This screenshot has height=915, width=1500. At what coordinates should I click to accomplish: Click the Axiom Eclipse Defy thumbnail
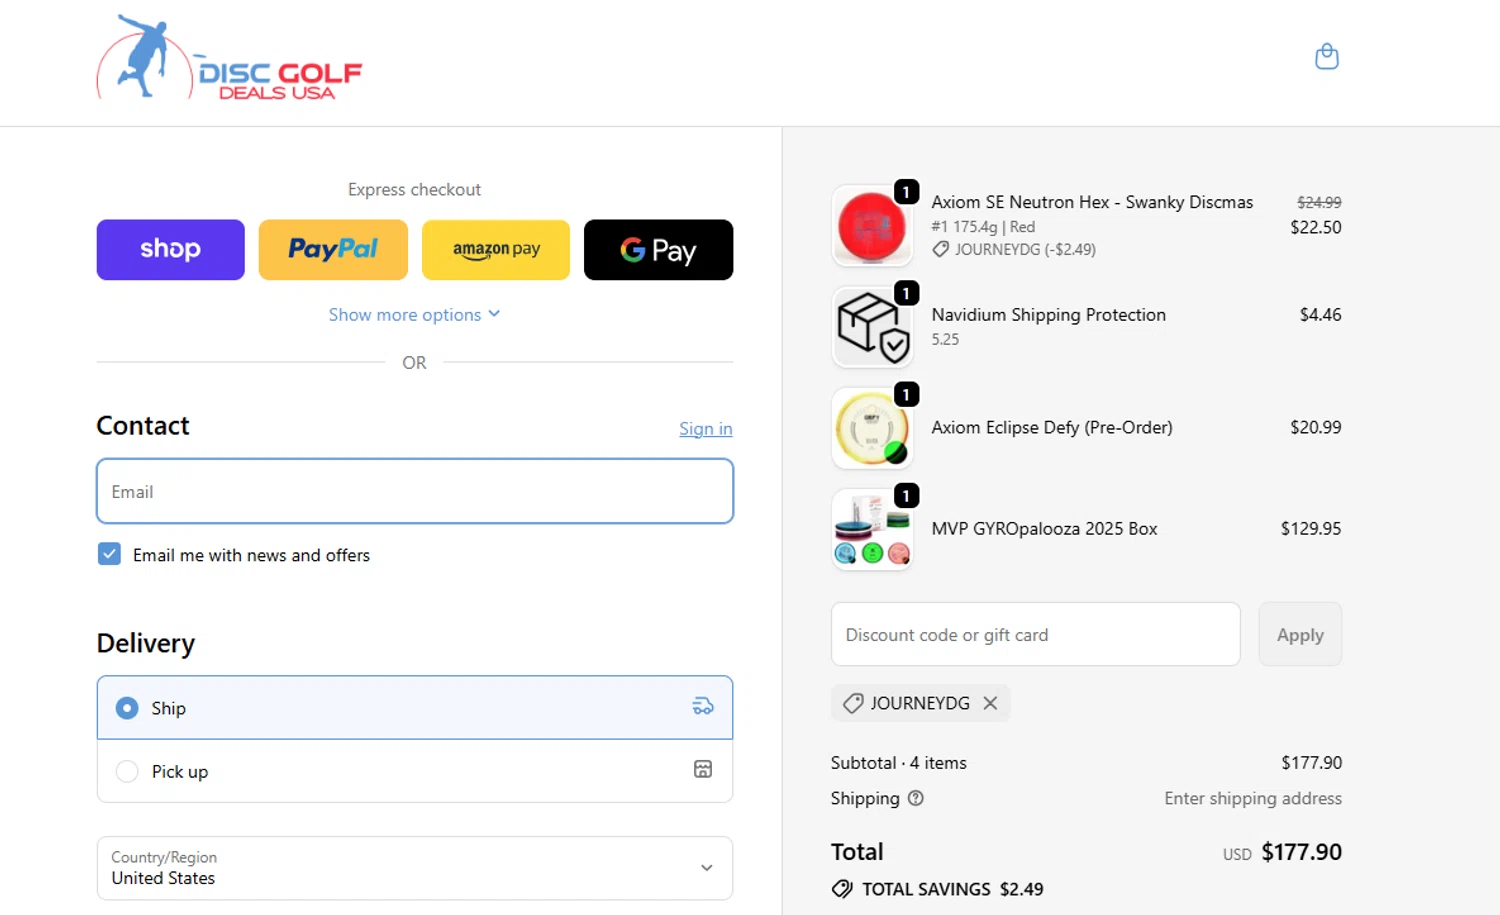point(872,428)
